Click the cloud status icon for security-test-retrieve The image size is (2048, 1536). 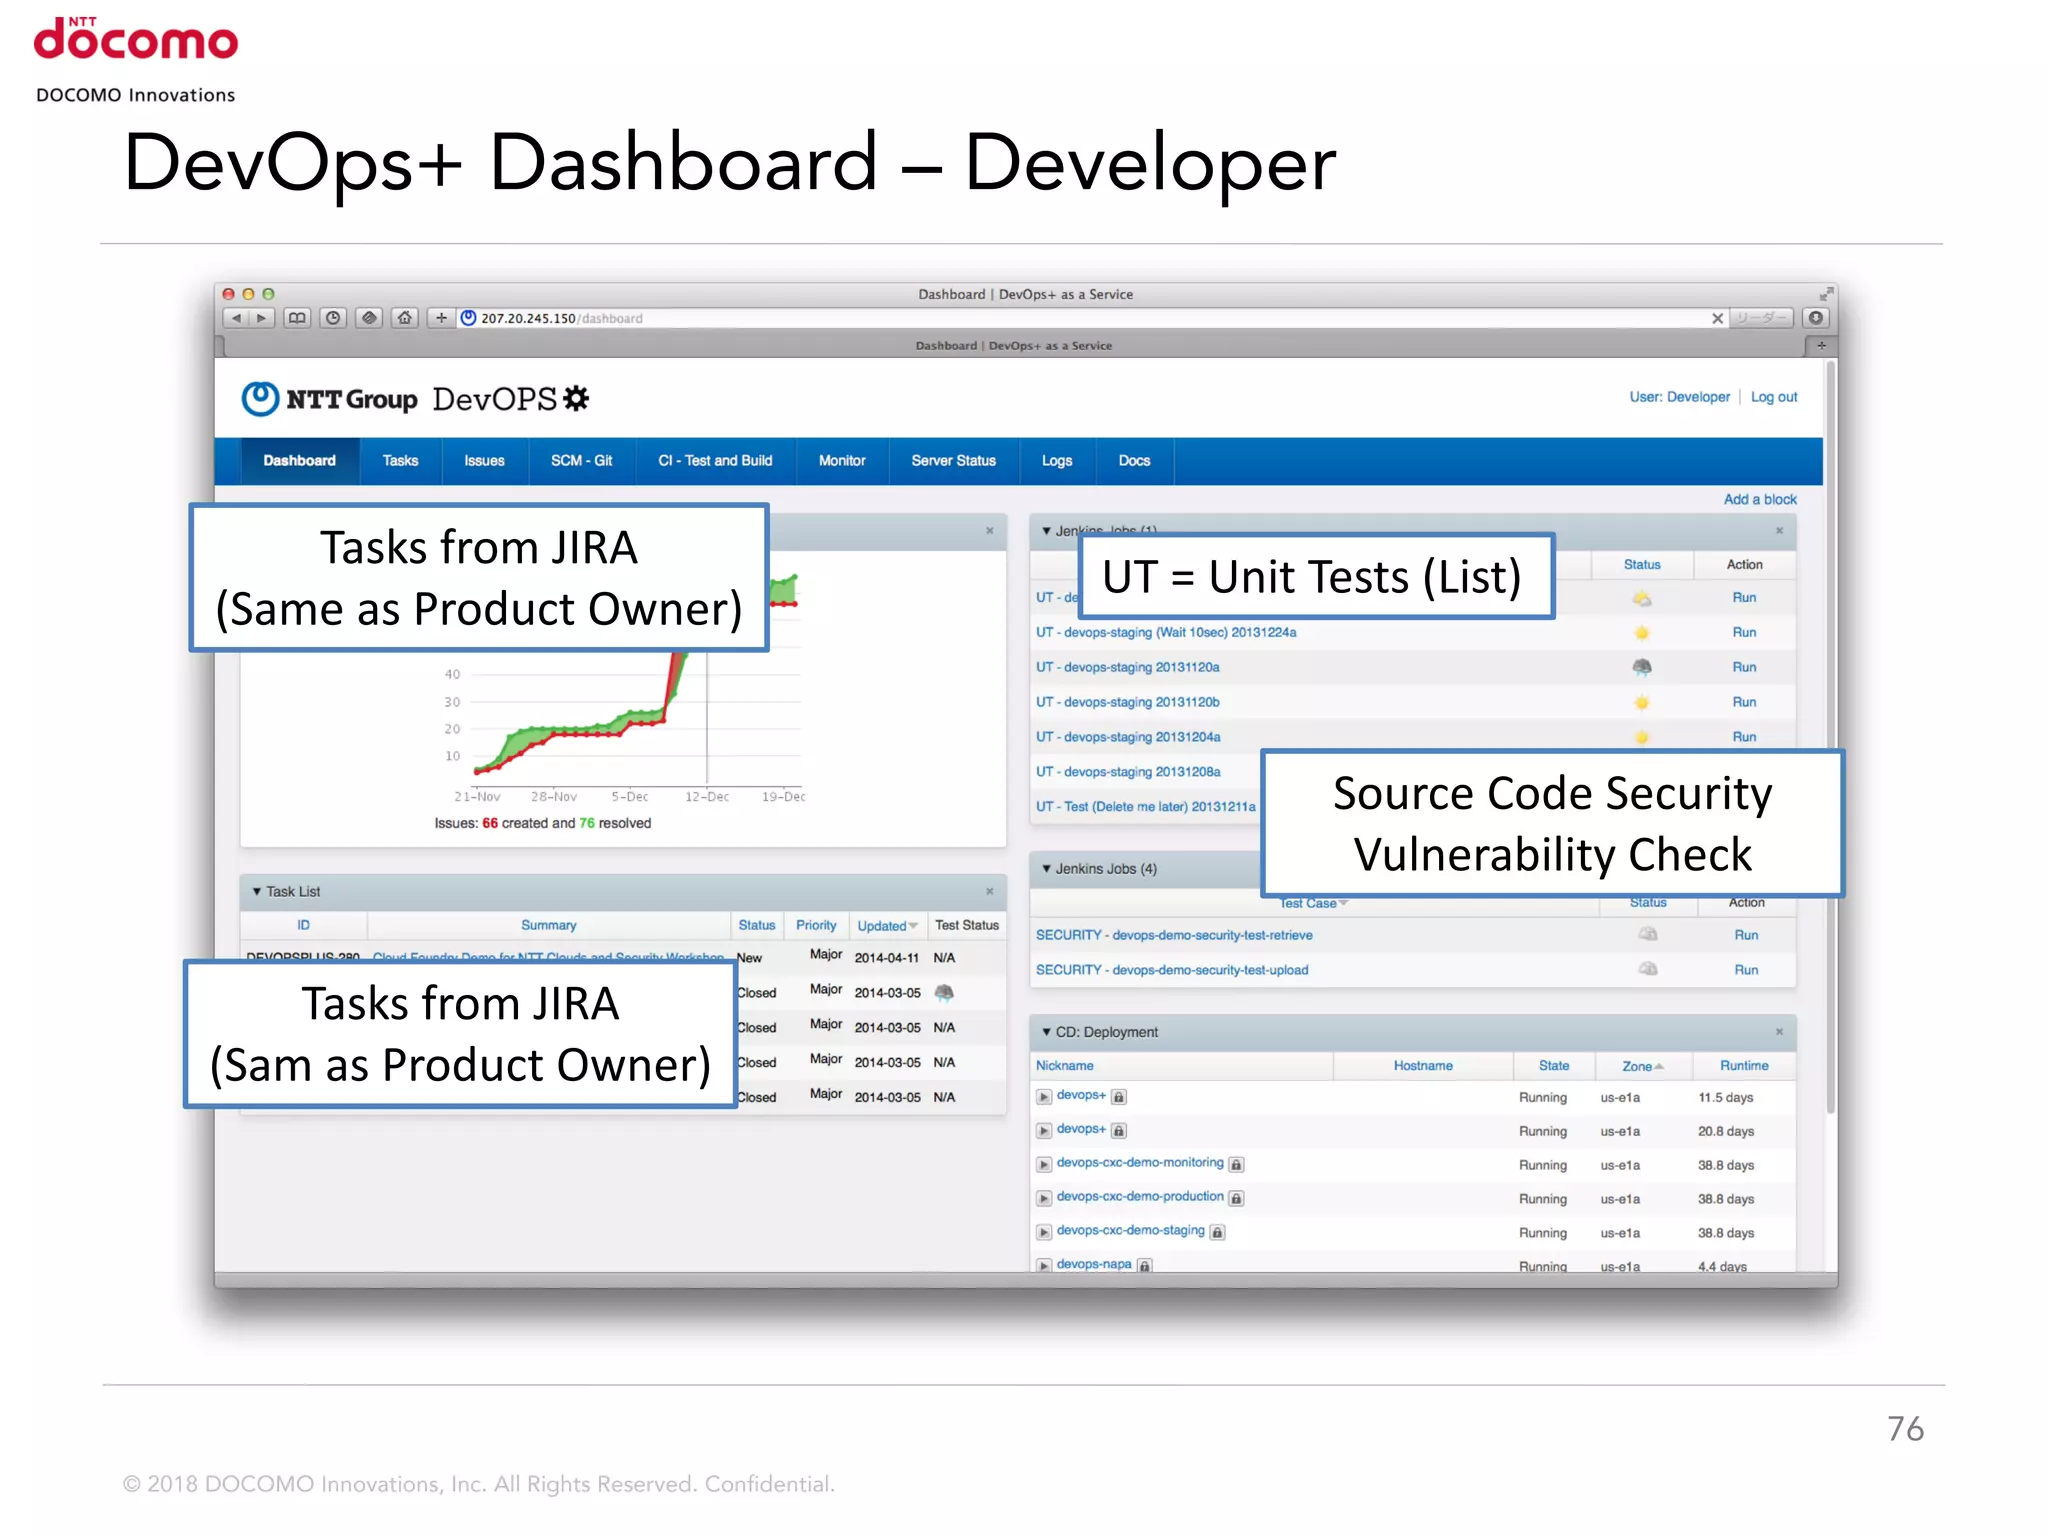pos(1648,934)
